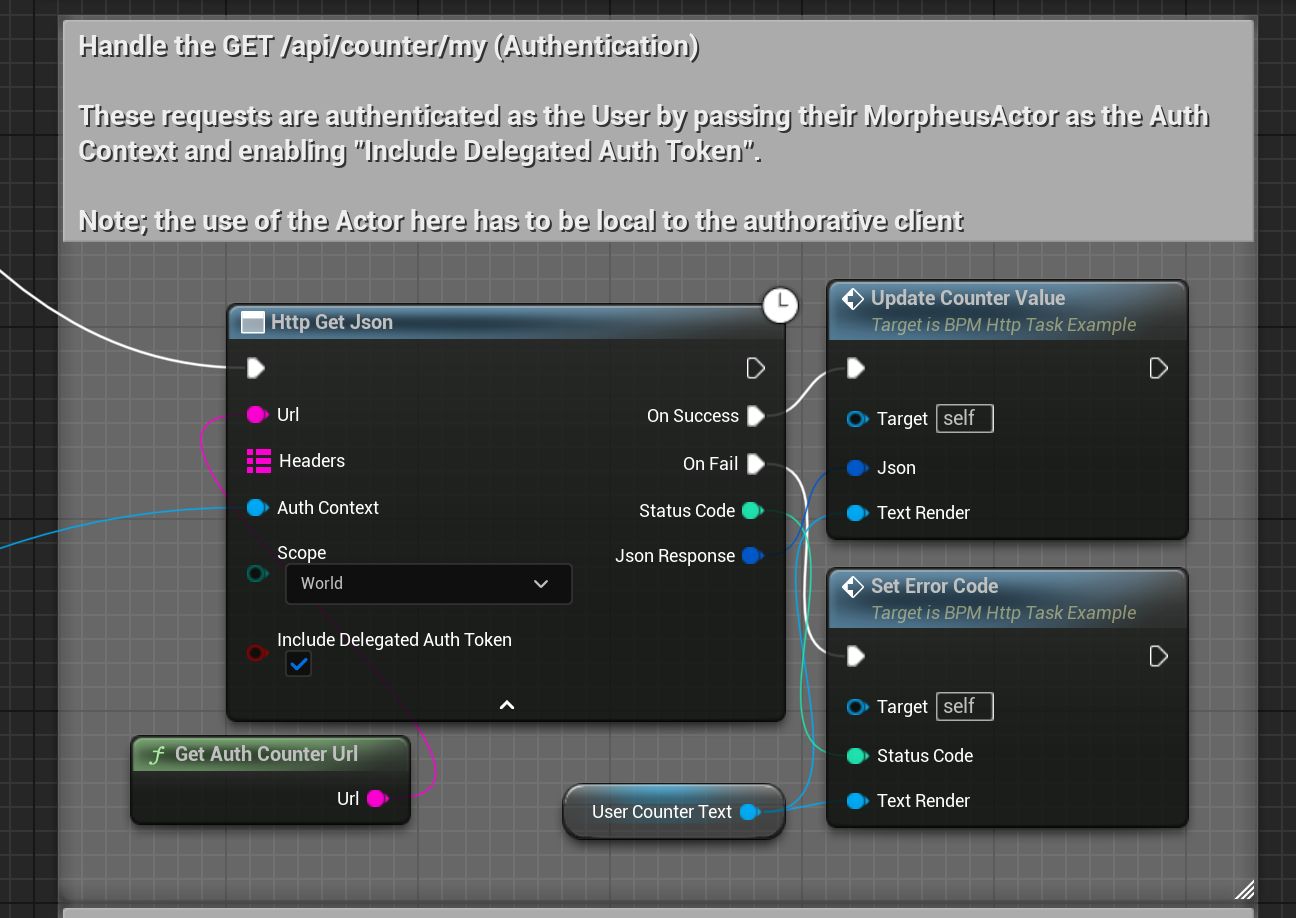The image size is (1296, 918).
Task: Uncheck Include Delegated Auth Token checkbox
Action: pyautogui.click(x=298, y=663)
